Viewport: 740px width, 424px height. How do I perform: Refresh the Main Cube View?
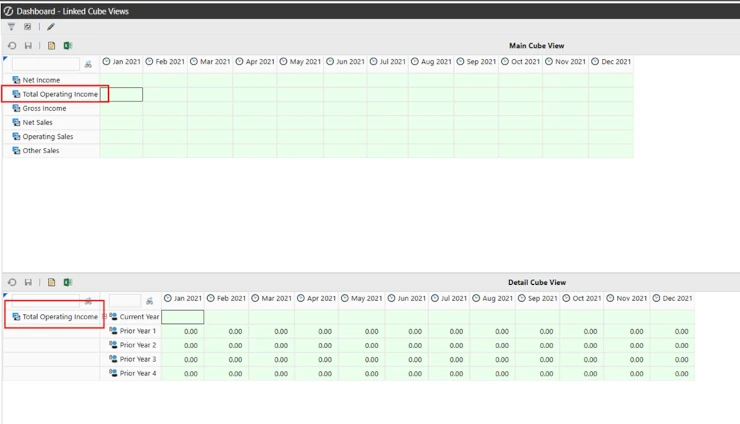pos(12,45)
